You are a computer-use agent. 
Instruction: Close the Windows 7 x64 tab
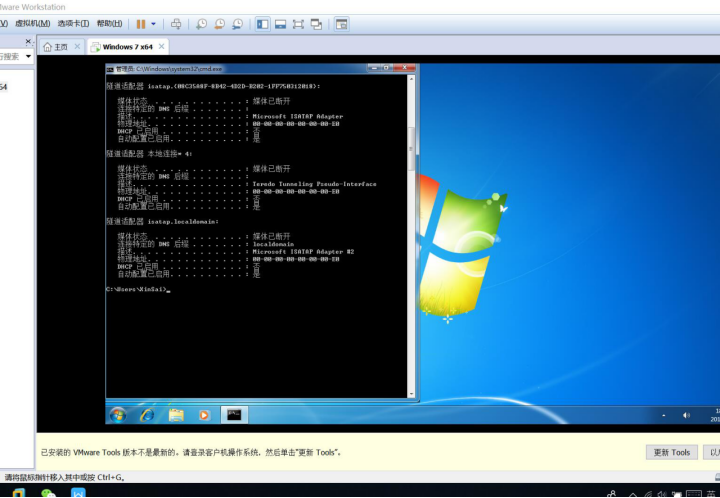pyautogui.click(x=161, y=46)
